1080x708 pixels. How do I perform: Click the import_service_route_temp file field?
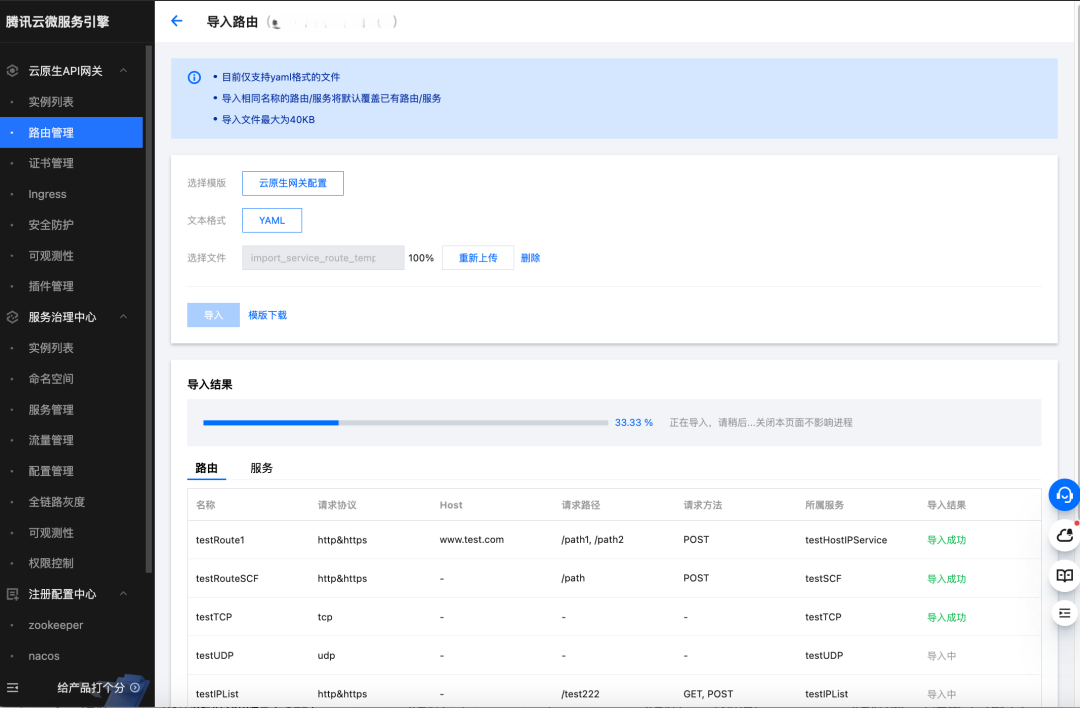[323, 258]
